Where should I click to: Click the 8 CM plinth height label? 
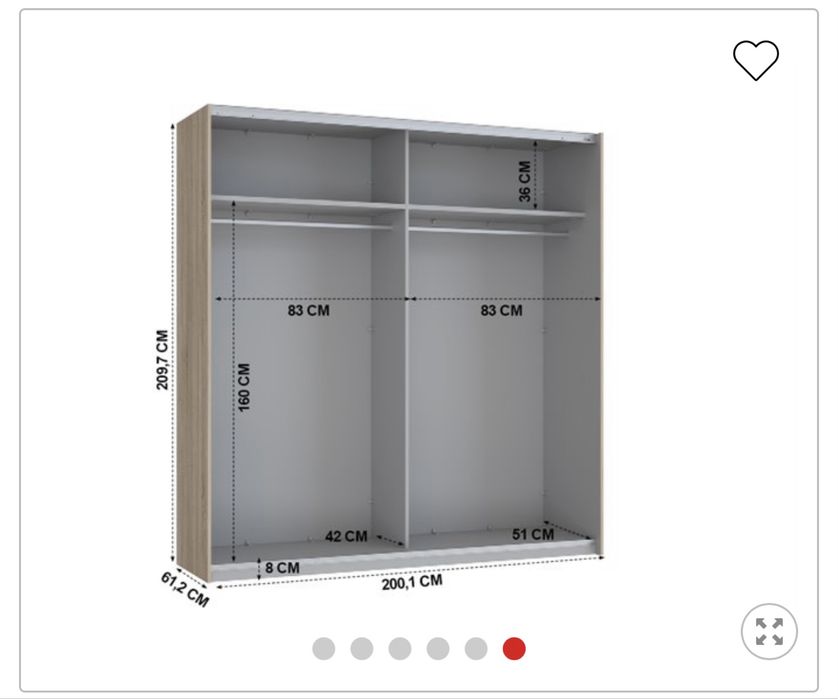(x=283, y=568)
